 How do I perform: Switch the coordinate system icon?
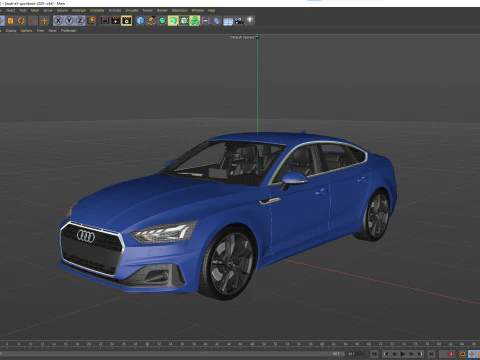click(x=91, y=21)
